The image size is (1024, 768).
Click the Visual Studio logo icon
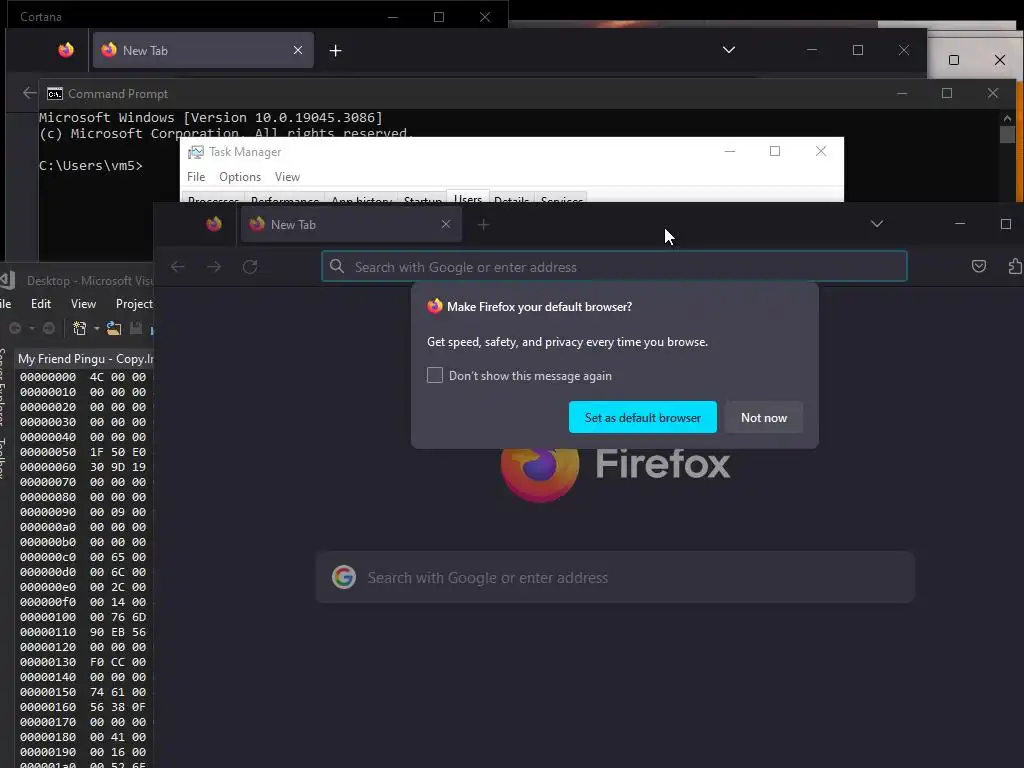pos(7,280)
